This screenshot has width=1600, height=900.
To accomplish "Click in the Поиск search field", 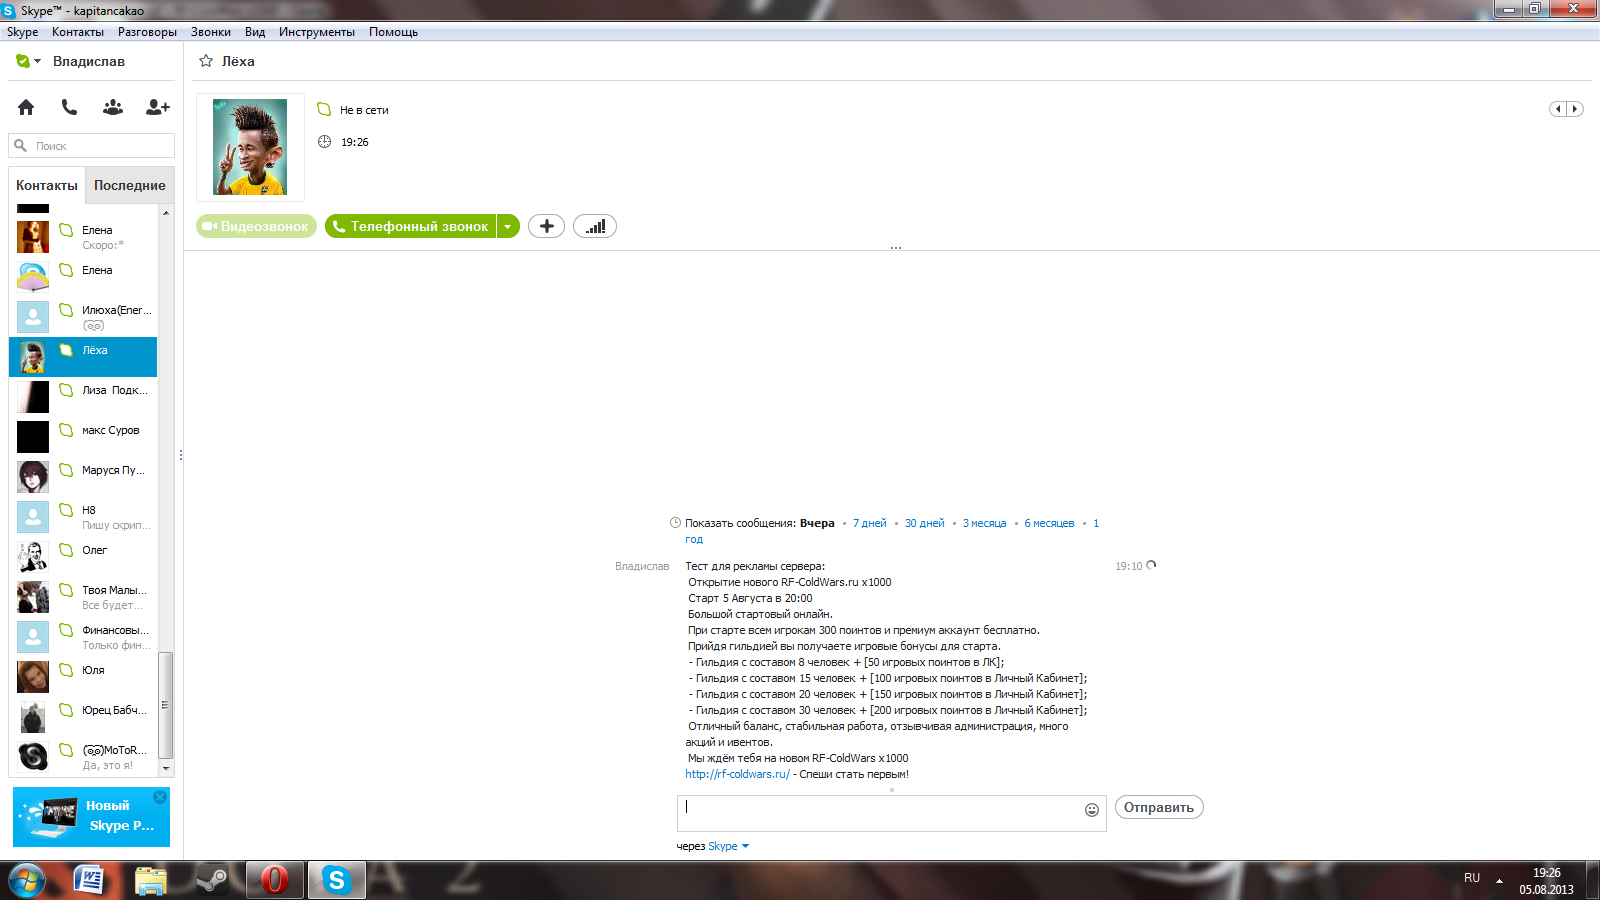I will coord(92,146).
